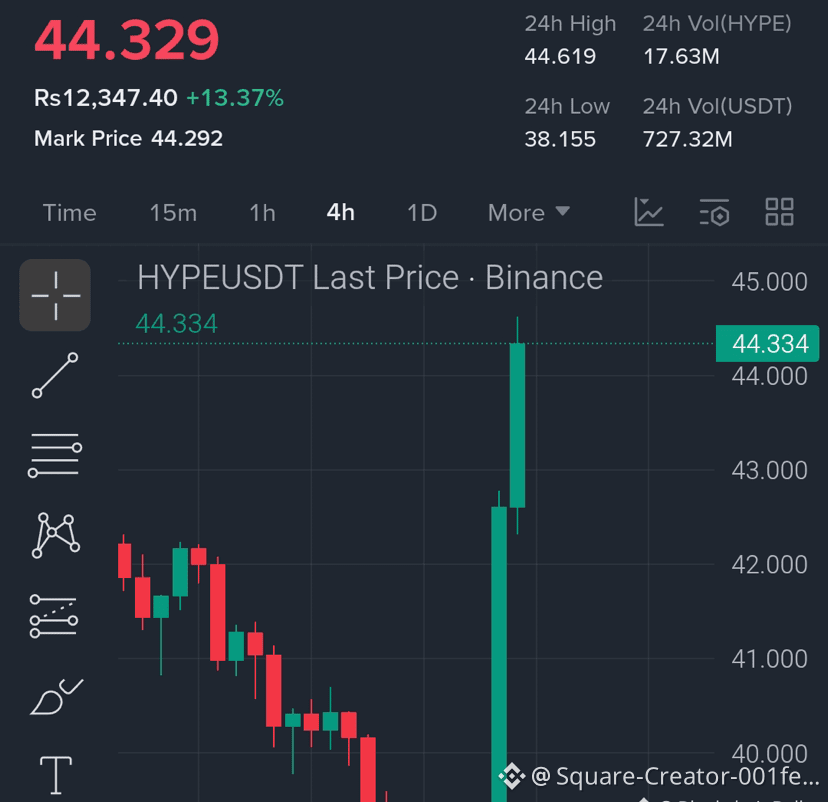The height and width of the screenshot is (802, 828).
Task: Select the crosshair cursor tool
Action: 55,295
